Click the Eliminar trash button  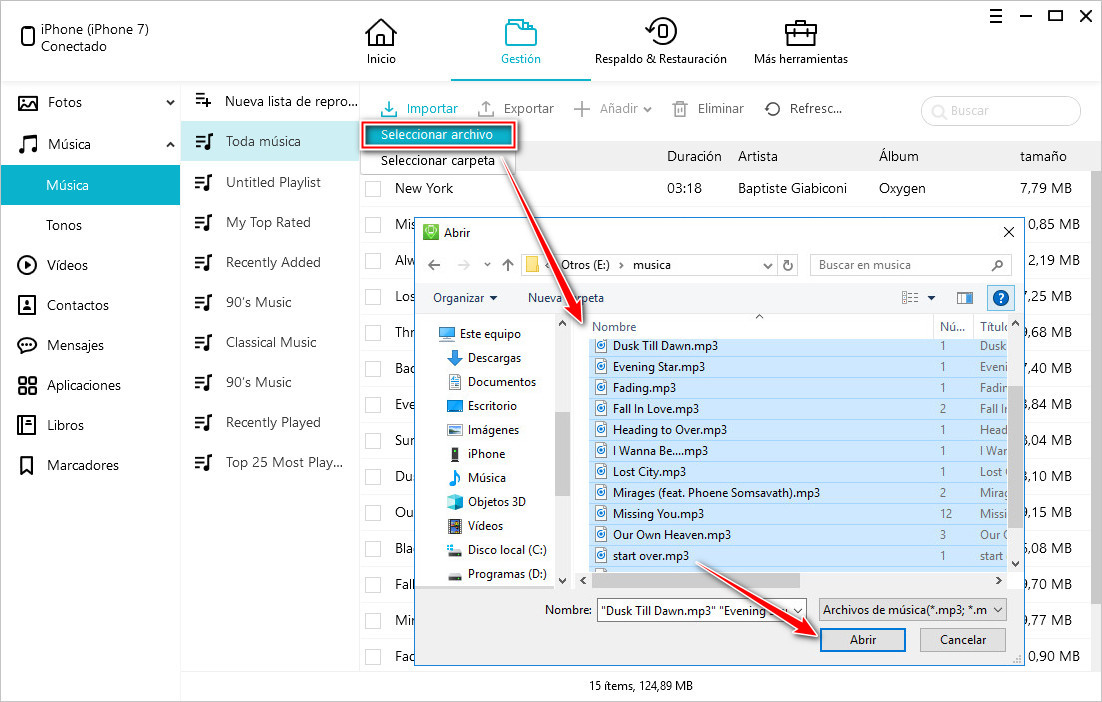point(708,109)
